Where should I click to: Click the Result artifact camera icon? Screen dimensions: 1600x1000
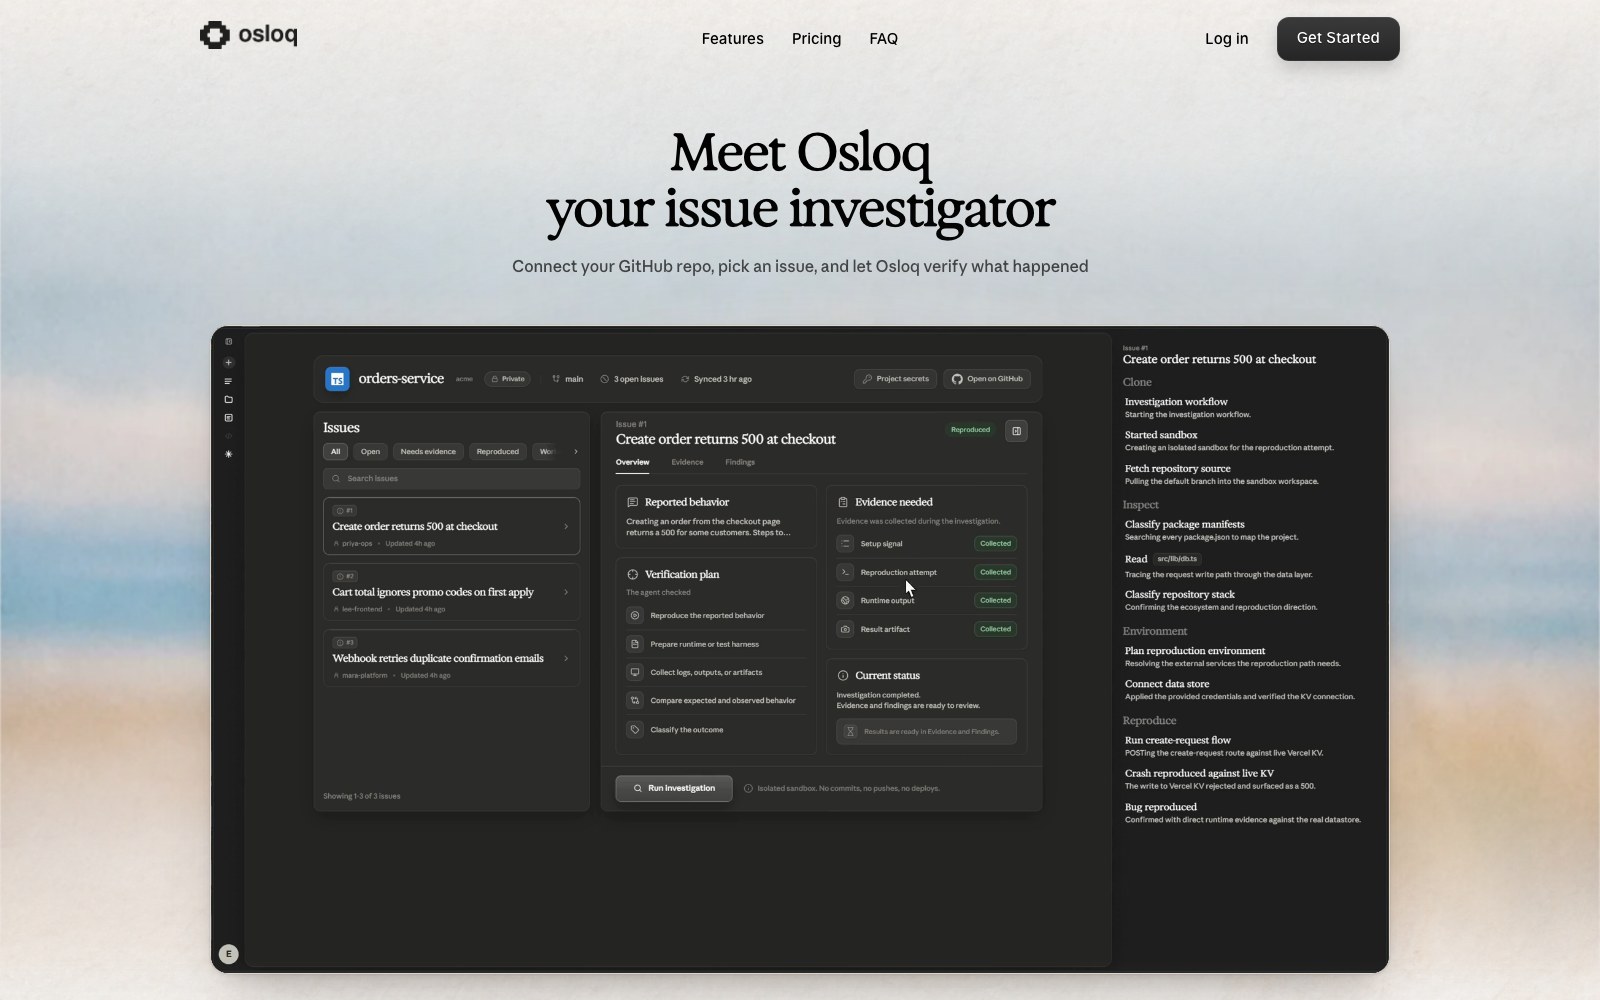(x=845, y=629)
